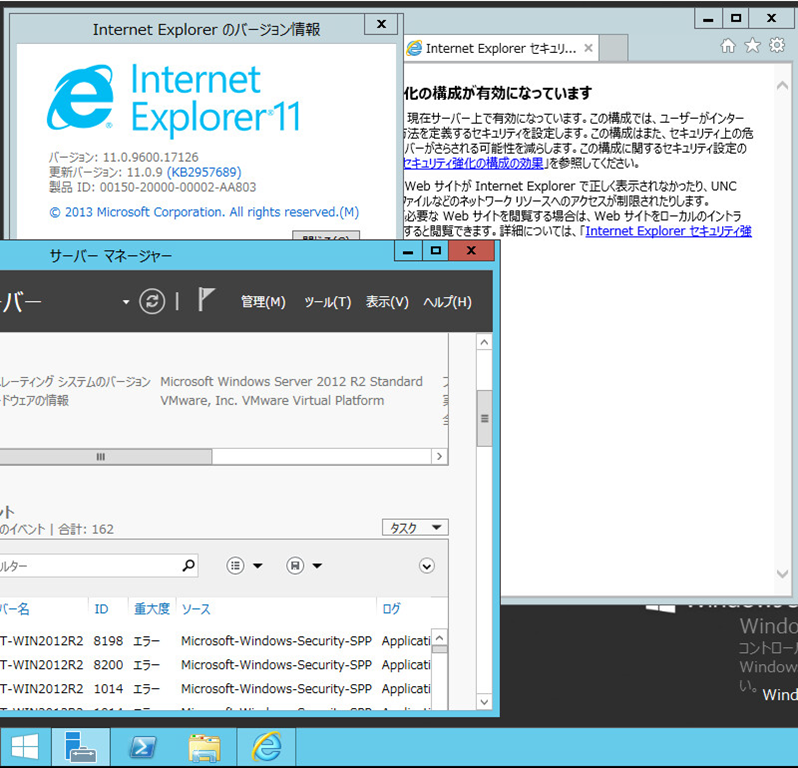798x768 pixels.
Task: Click the Server Manager refresh icon
Action: click(x=152, y=301)
